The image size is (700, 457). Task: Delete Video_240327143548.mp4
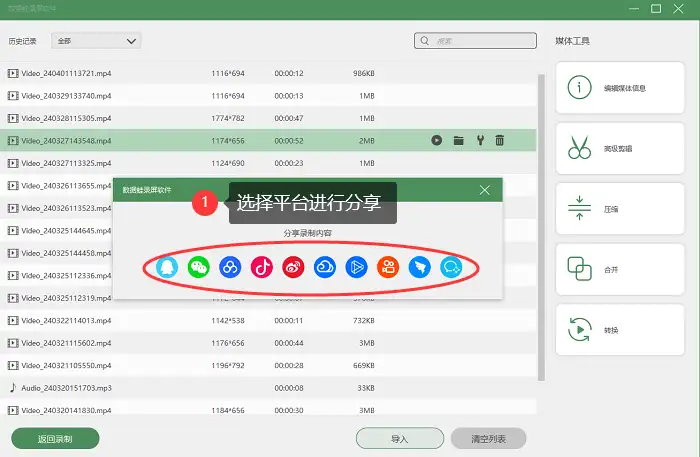point(500,141)
